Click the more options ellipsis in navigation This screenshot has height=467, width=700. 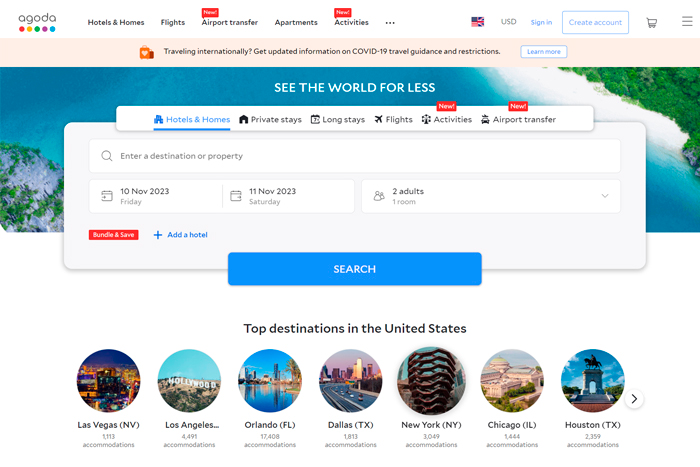tap(390, 23)
